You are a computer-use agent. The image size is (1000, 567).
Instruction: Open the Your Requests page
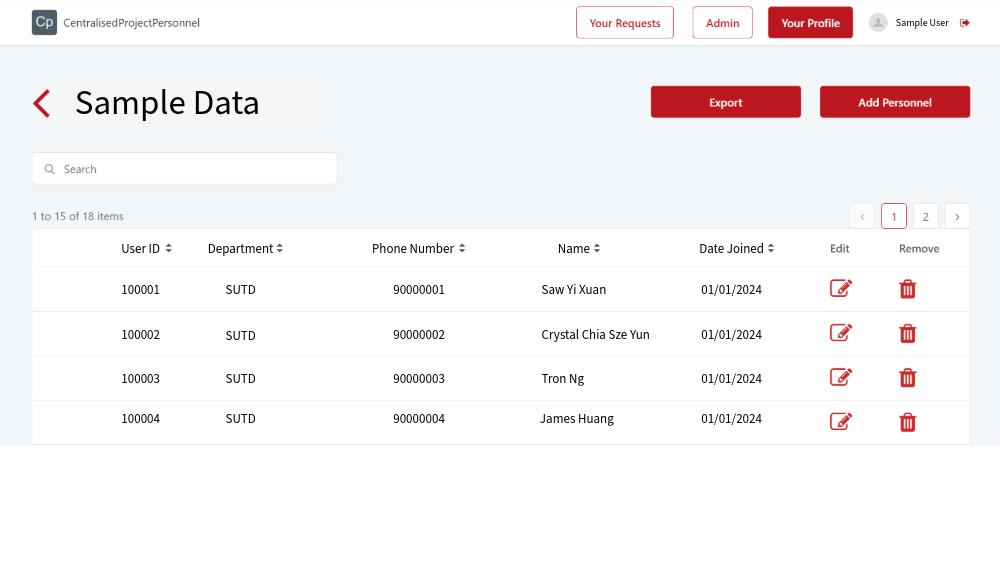point(625,23)
